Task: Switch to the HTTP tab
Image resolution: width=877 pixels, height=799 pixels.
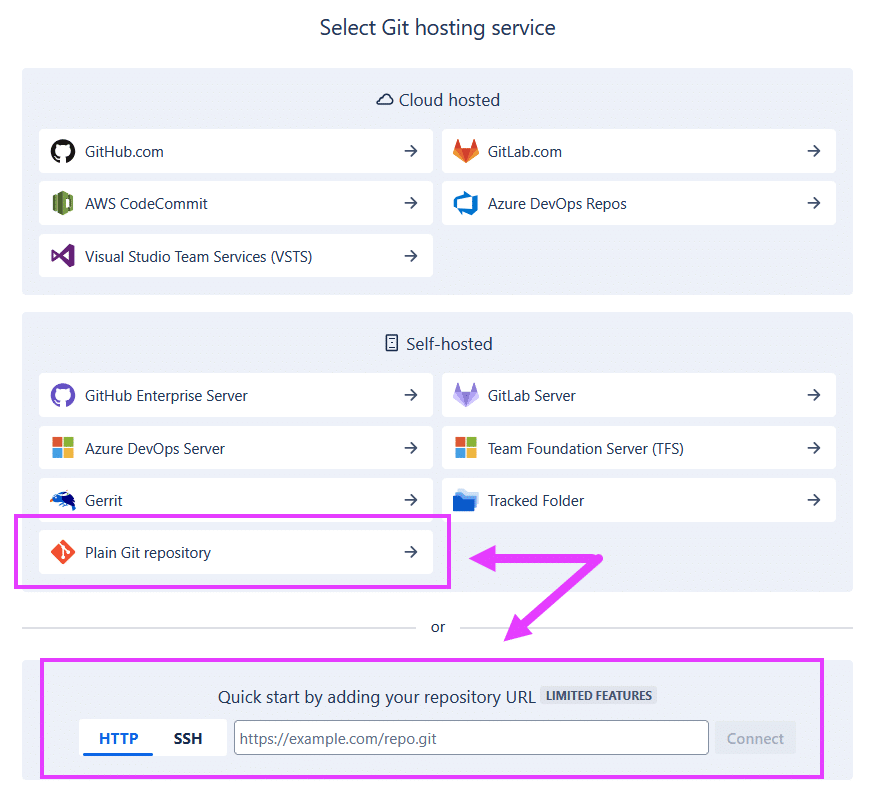Action: (x=118, y=739)
